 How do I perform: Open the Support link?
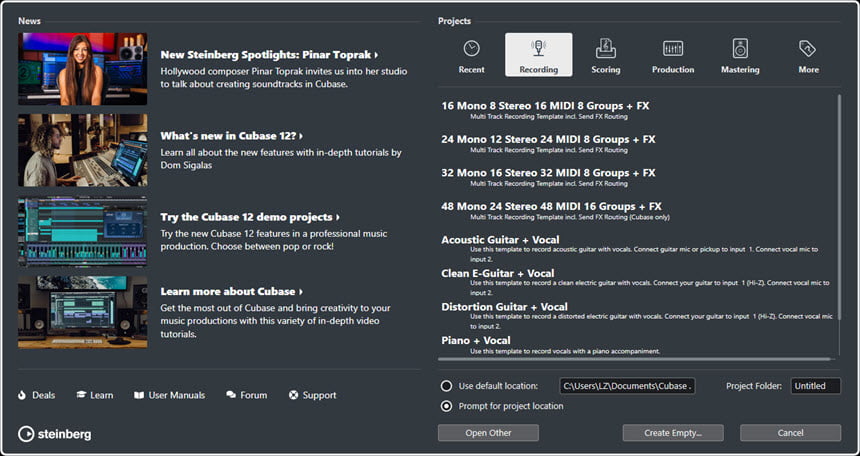point(319,395)
